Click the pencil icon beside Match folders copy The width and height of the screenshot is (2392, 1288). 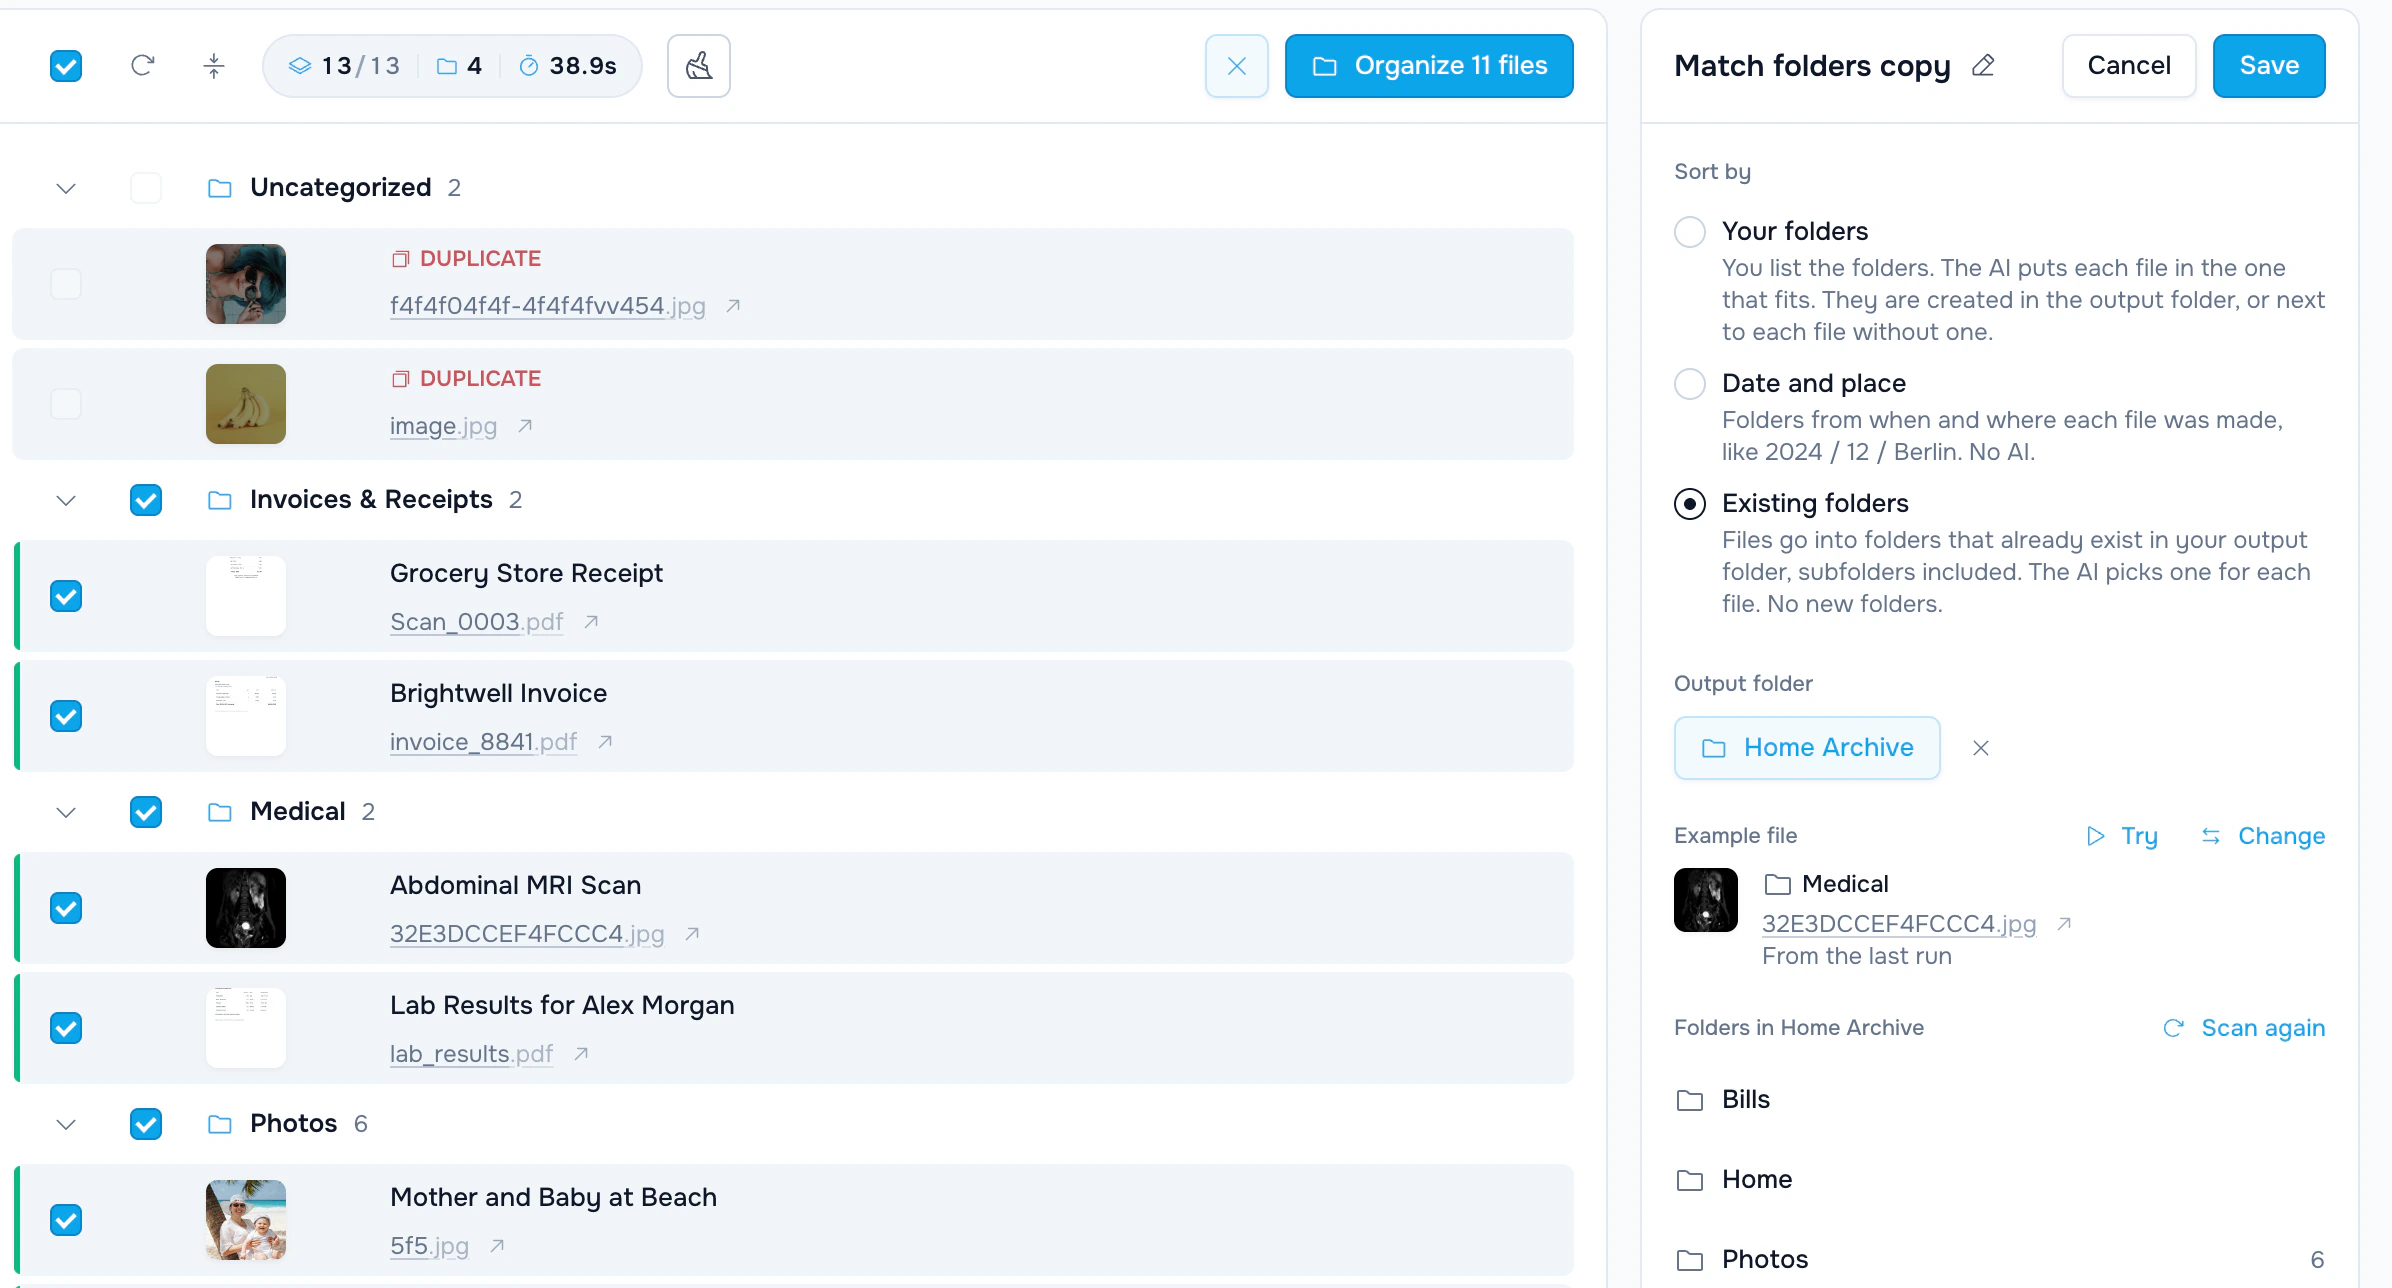(x=1983, y=66)
